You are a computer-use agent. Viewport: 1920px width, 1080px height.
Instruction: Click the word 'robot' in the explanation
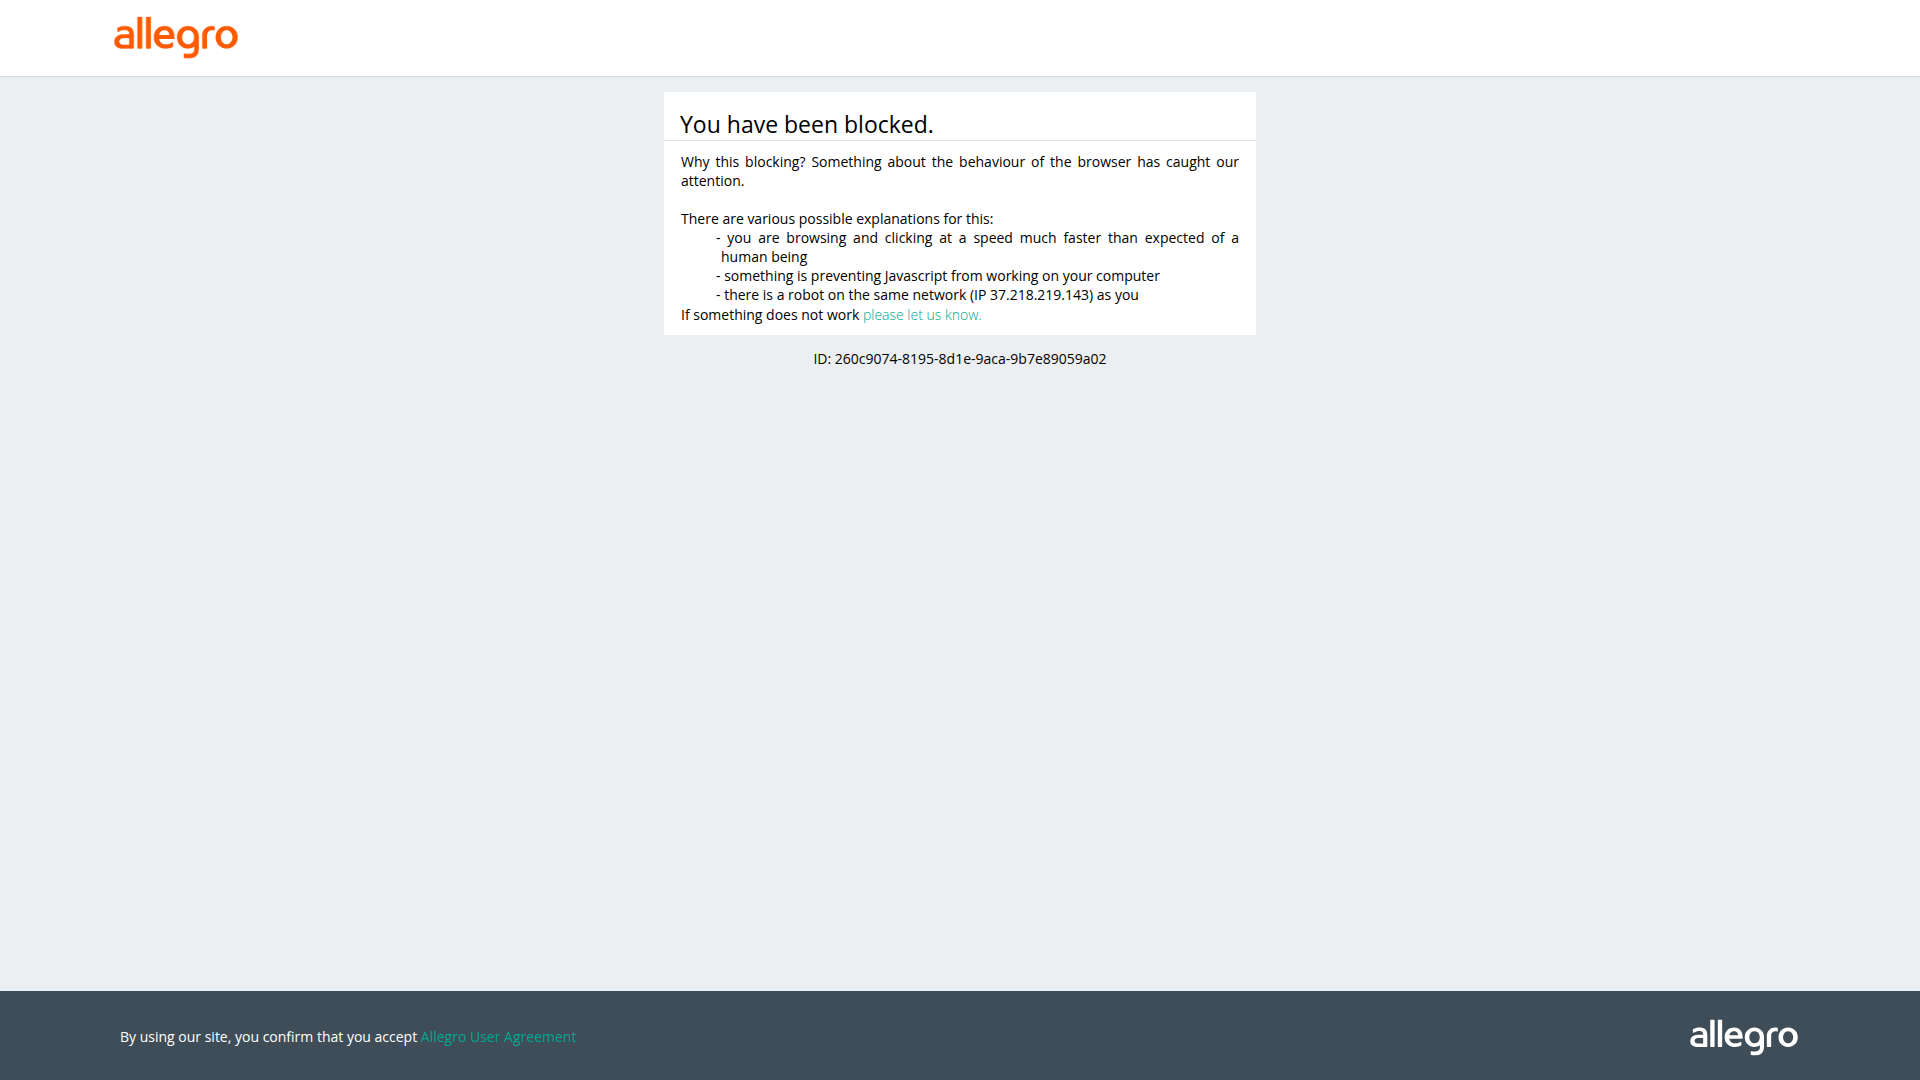(x=806, y=295)
